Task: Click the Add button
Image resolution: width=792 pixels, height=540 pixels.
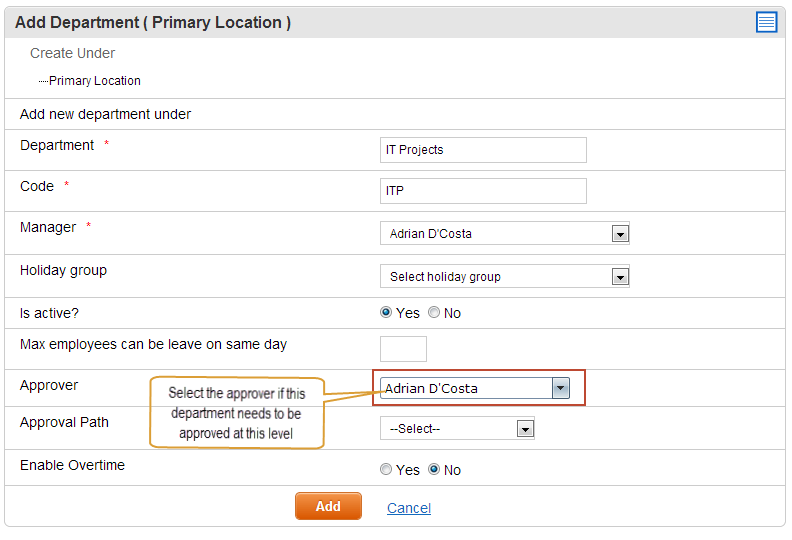Action: click(328, 506)
